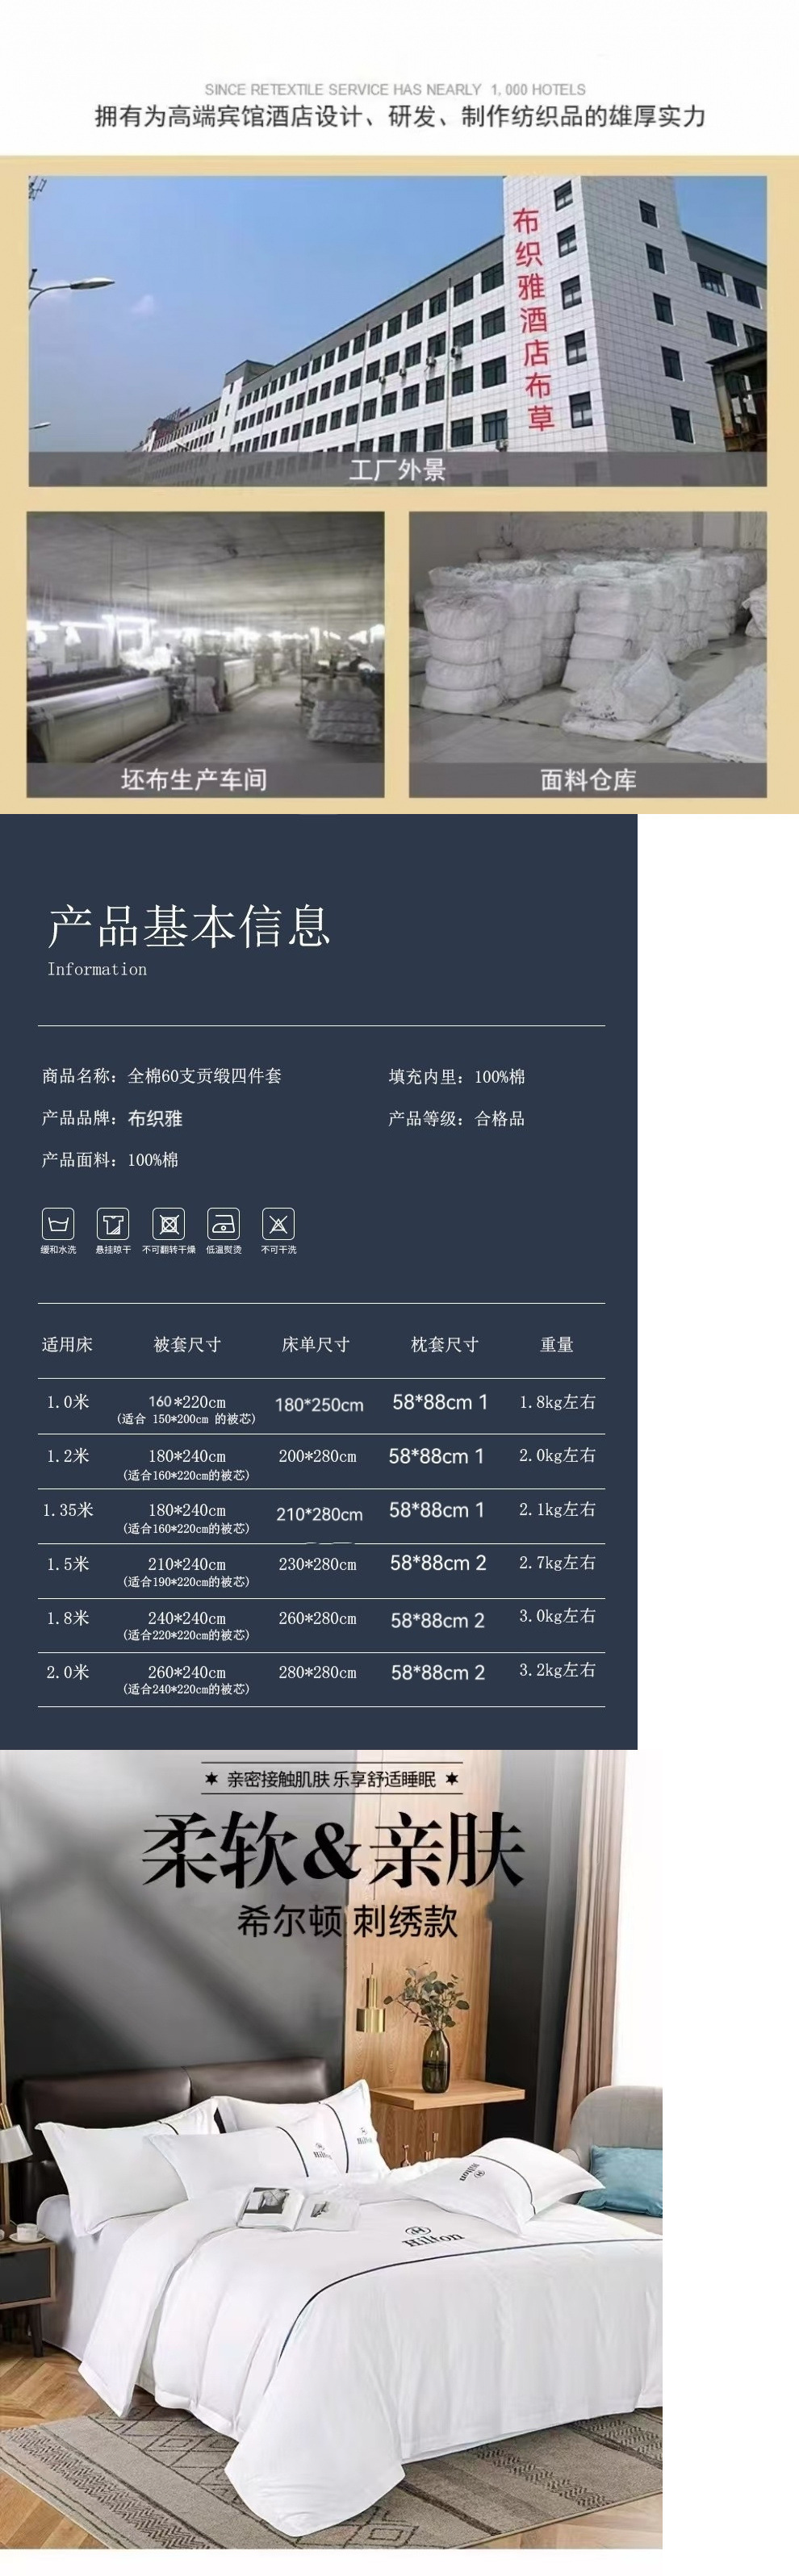Click the 布织雅 brand name
This screenshot has height=2576, width=799.
155,1118
